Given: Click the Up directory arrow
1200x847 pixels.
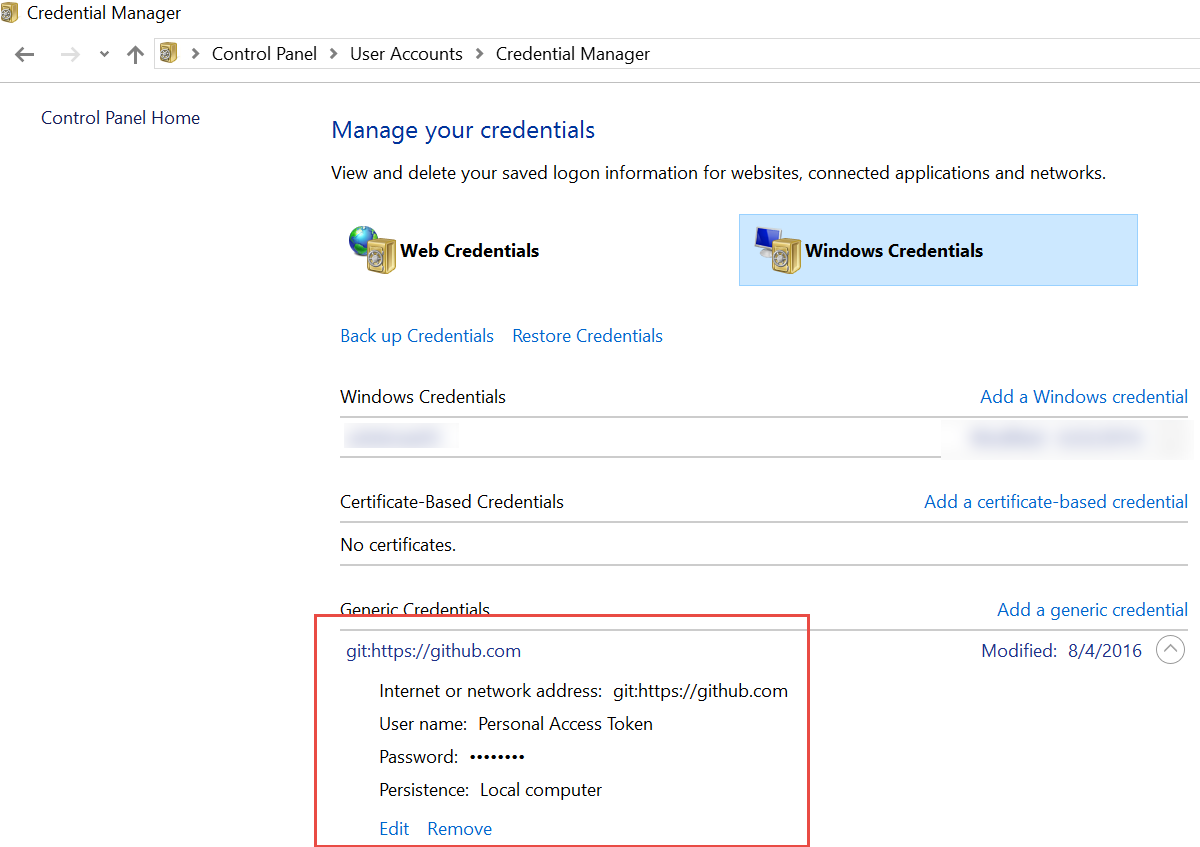Looking at the screenshot, I should (x=136, y=55).
